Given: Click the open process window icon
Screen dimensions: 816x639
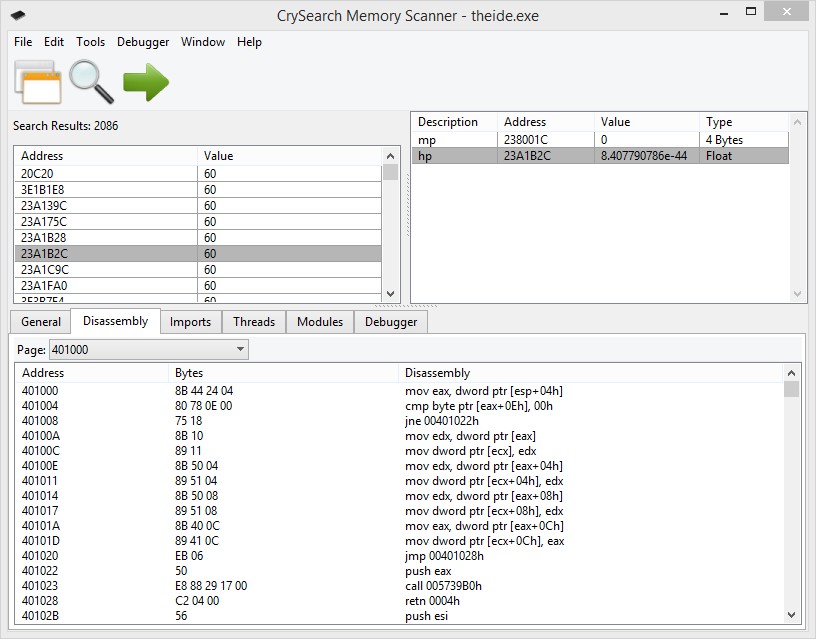Looking at the screenshot, I should pos(37,82).
